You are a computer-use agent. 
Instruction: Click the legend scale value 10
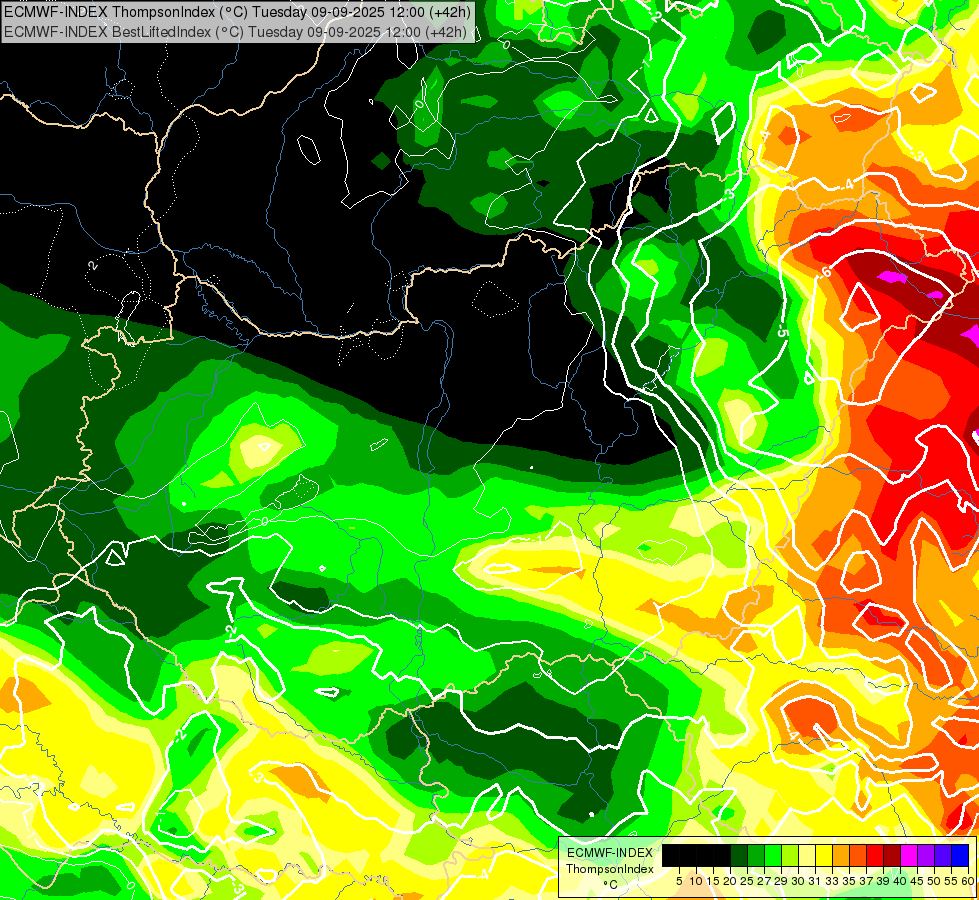696,881
